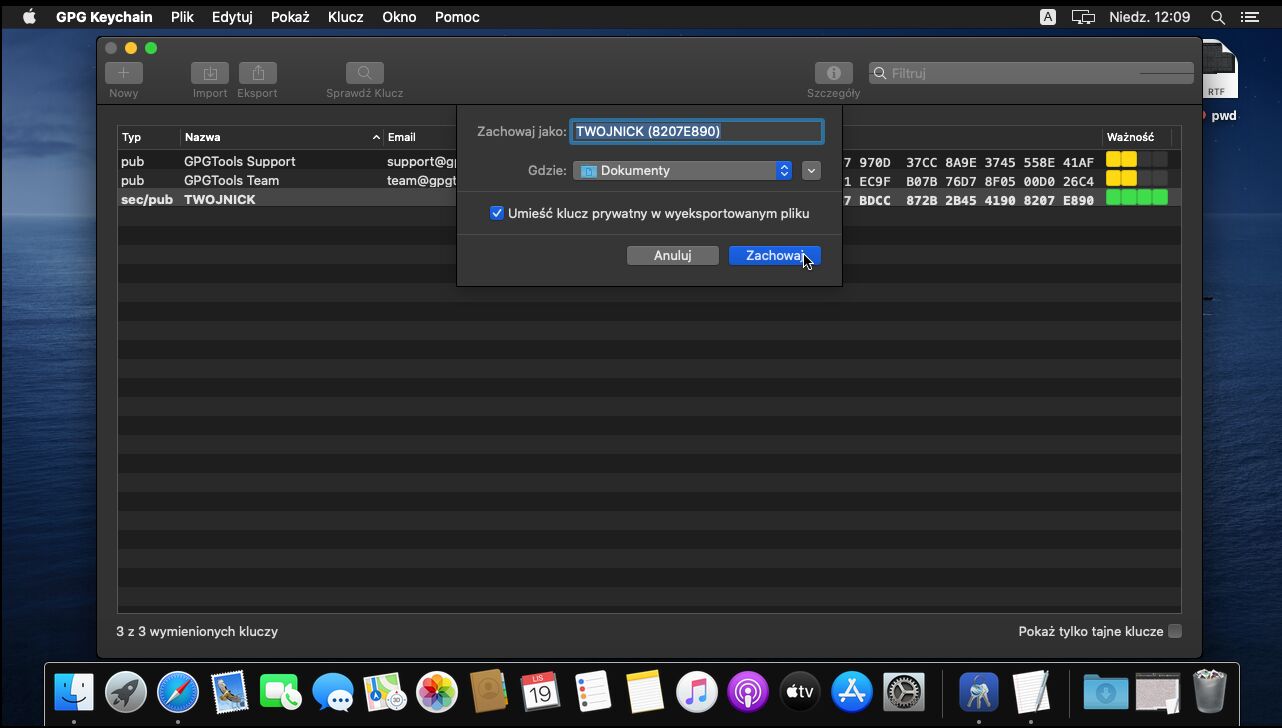Click the Eksport toolbar icon

pos(258,73)
